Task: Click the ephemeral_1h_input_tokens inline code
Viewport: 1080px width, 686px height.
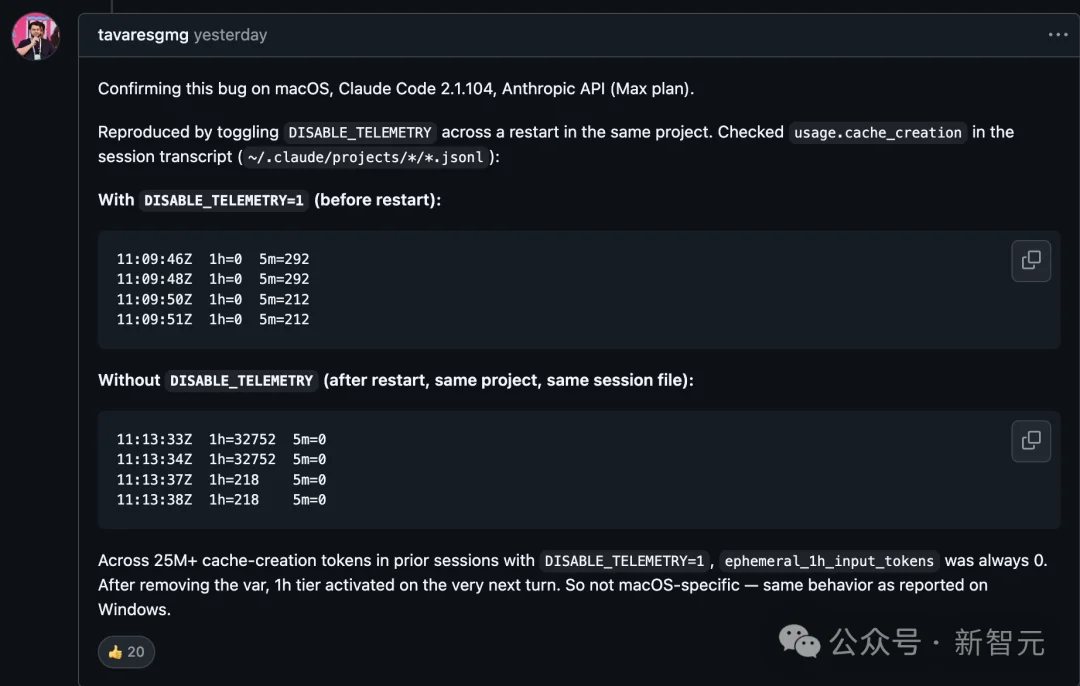Action: click(x=829, y=561)
